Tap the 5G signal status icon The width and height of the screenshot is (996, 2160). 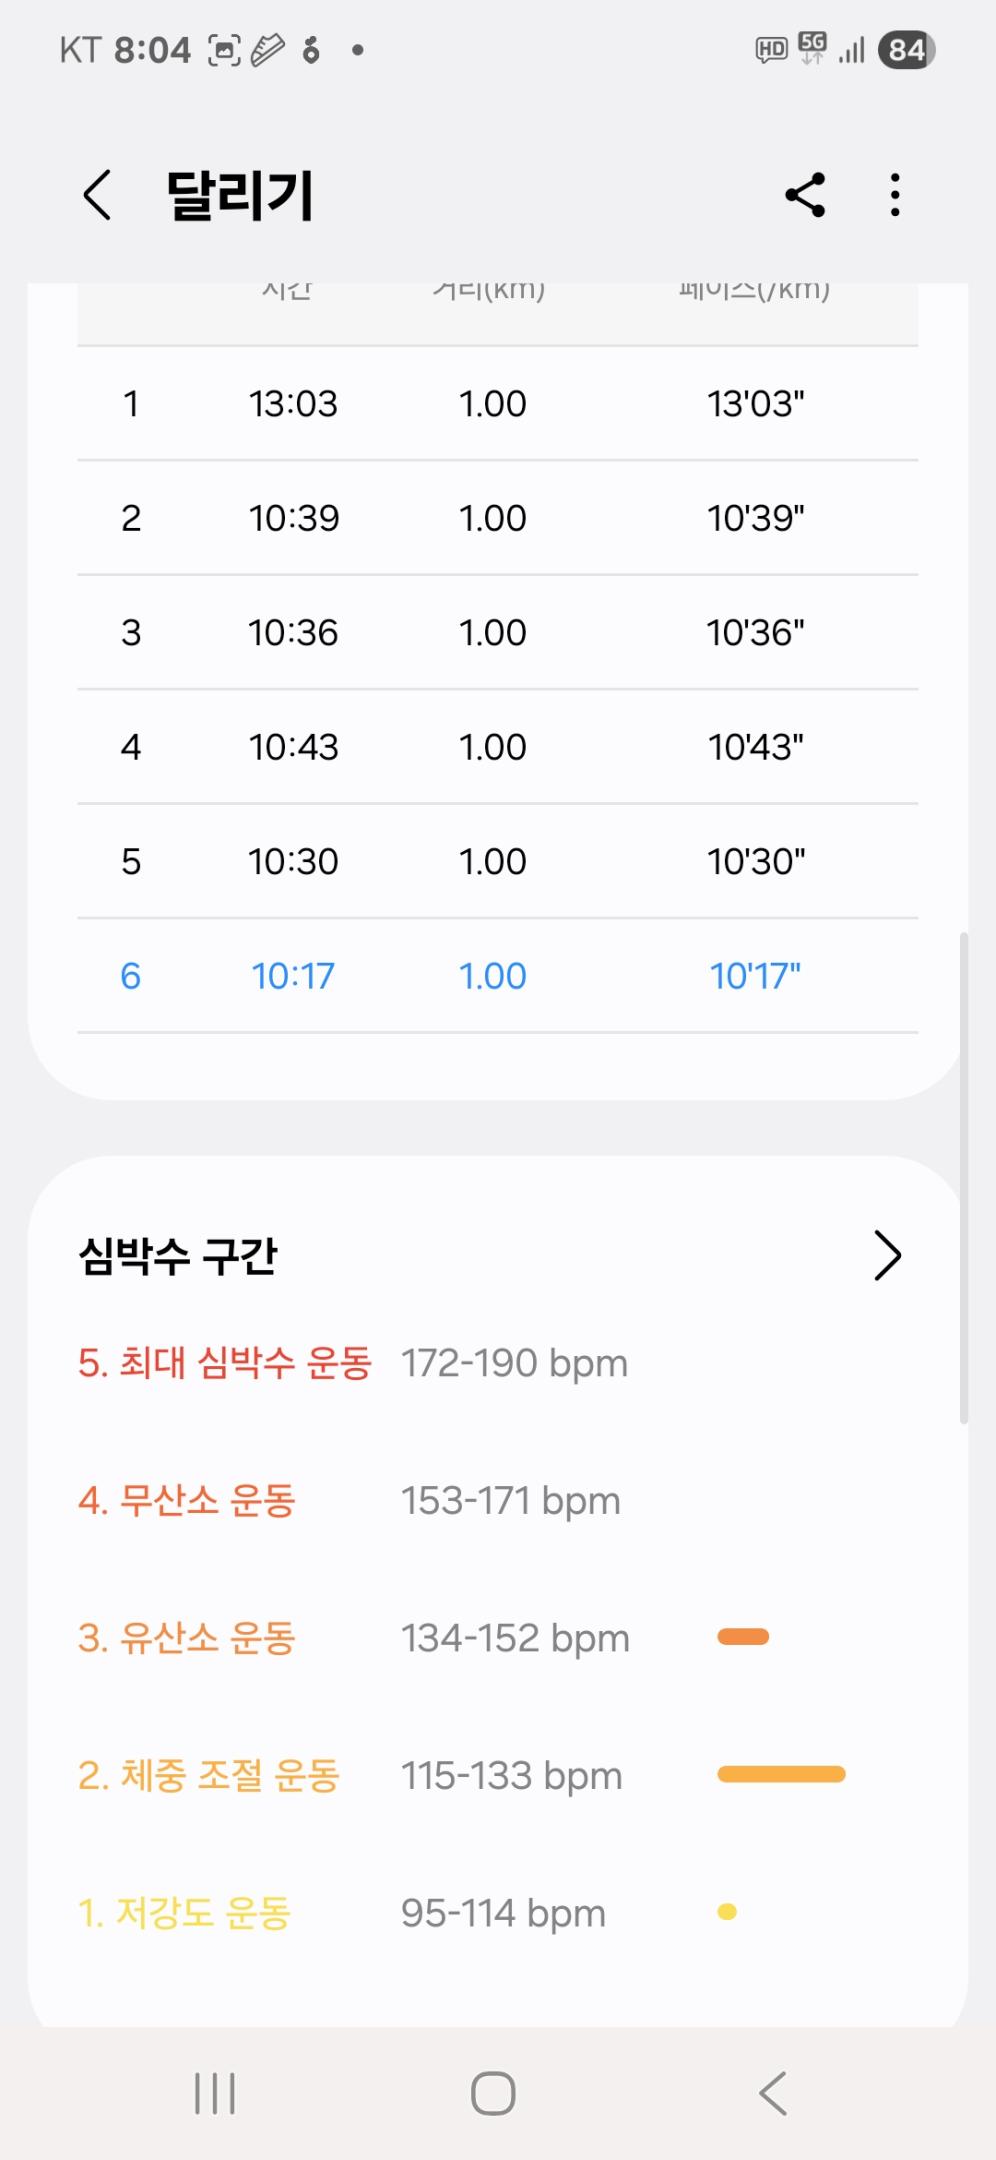click(813, 48)
